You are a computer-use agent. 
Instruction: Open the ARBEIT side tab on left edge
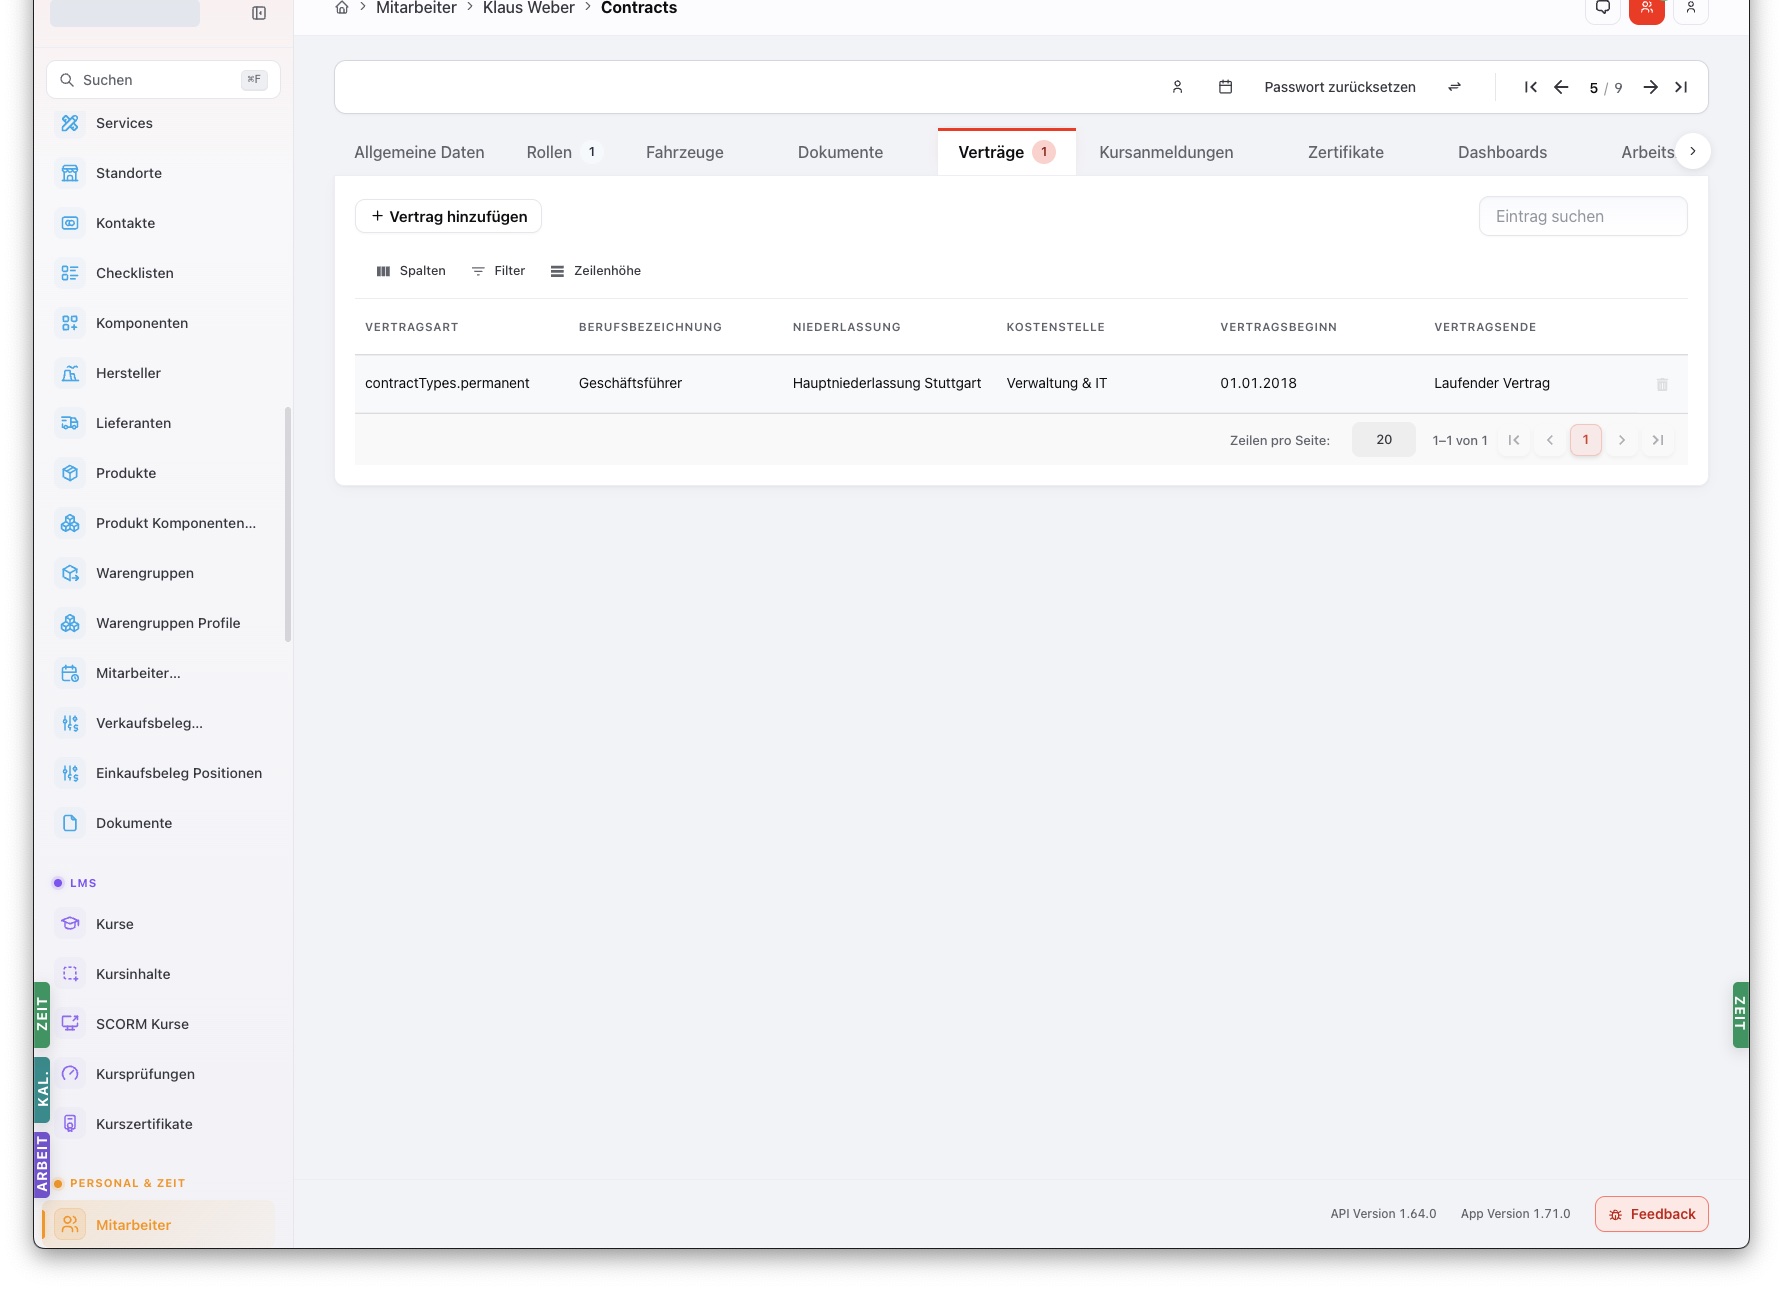tap(42, 1164)
